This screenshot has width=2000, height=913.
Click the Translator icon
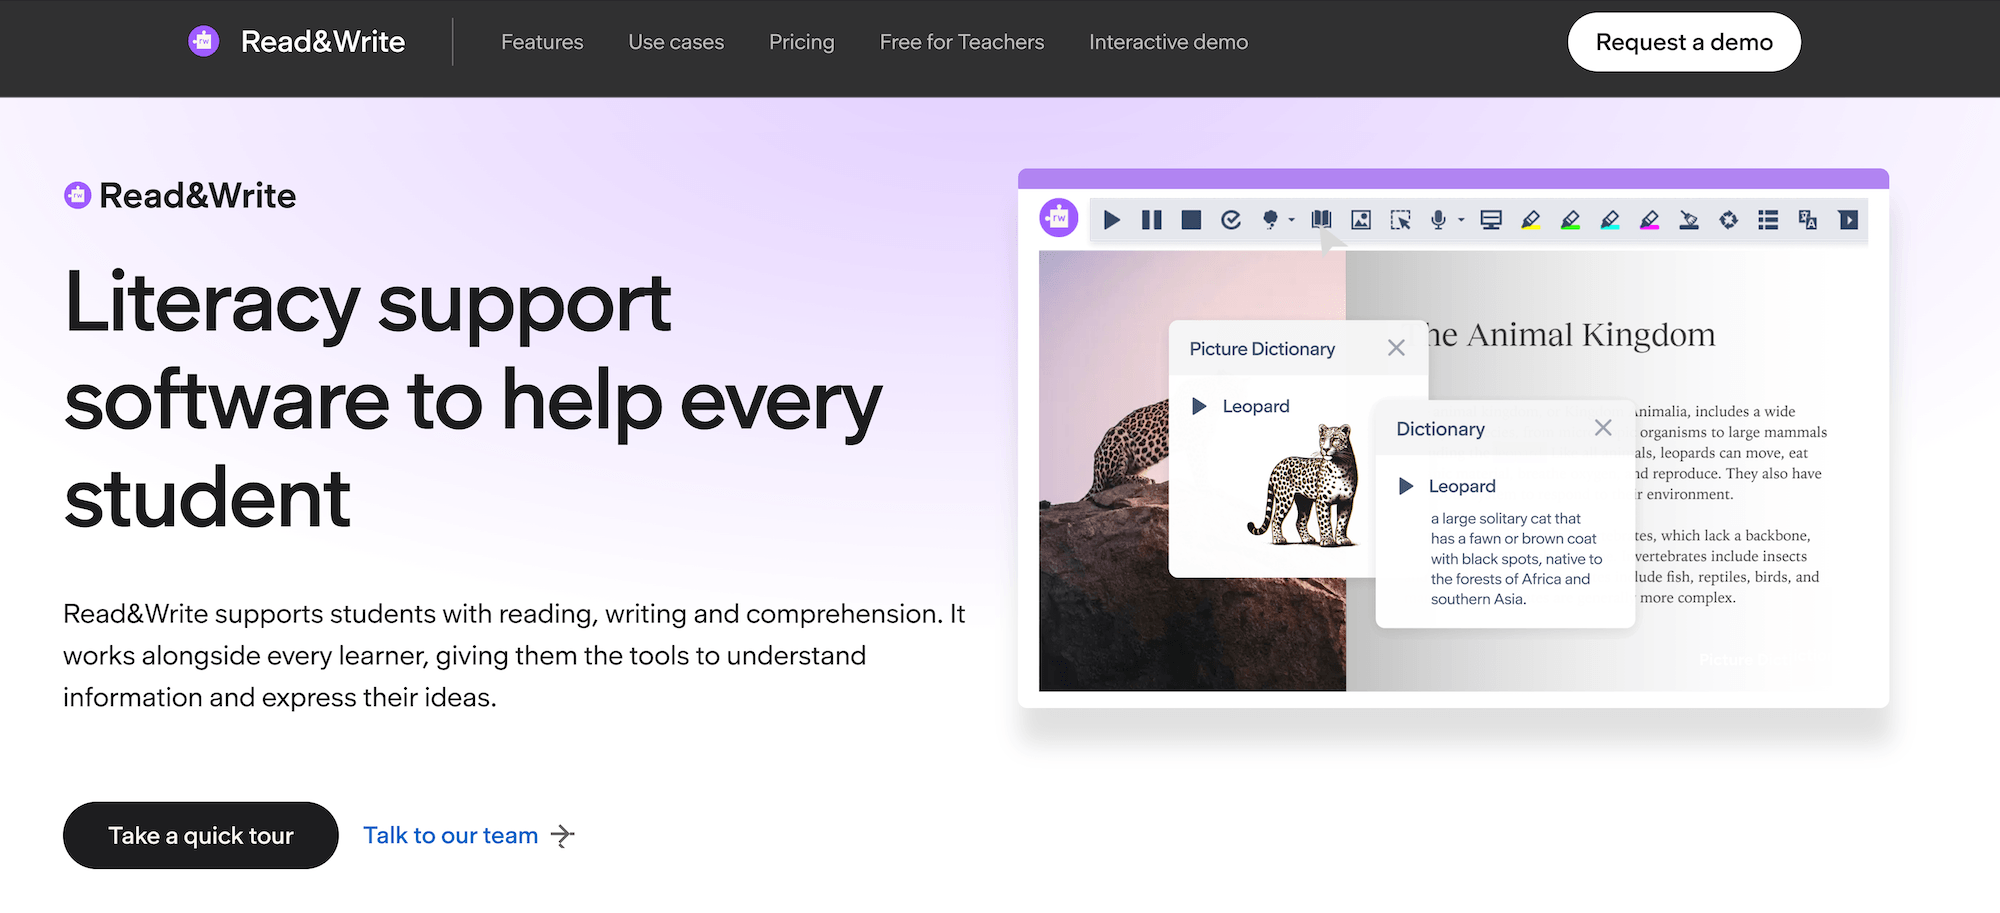pyautogui.click(x=1808, y=220)
